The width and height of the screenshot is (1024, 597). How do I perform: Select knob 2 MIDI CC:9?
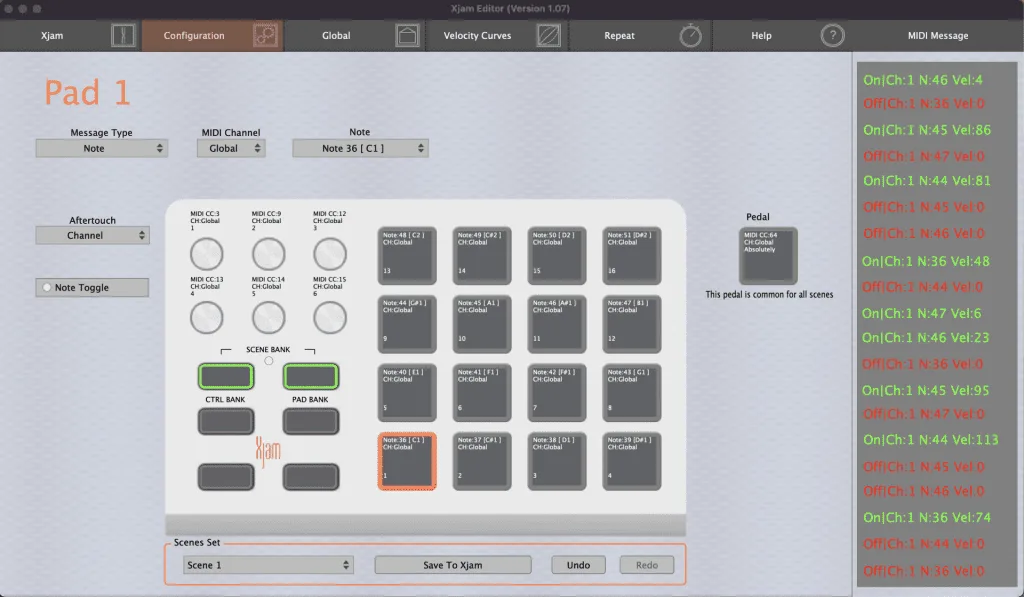coord(268,254)
